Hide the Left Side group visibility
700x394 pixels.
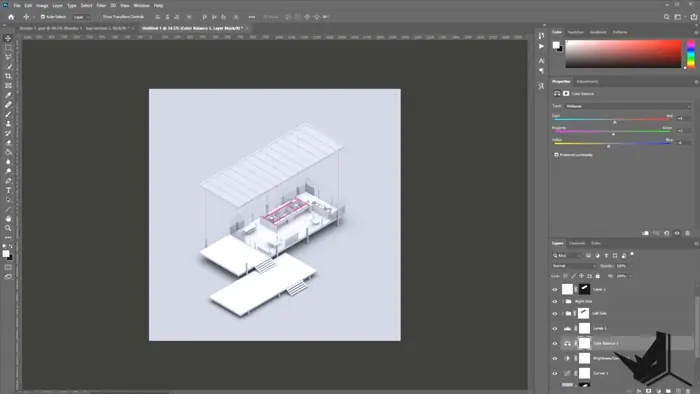(555, 314)
